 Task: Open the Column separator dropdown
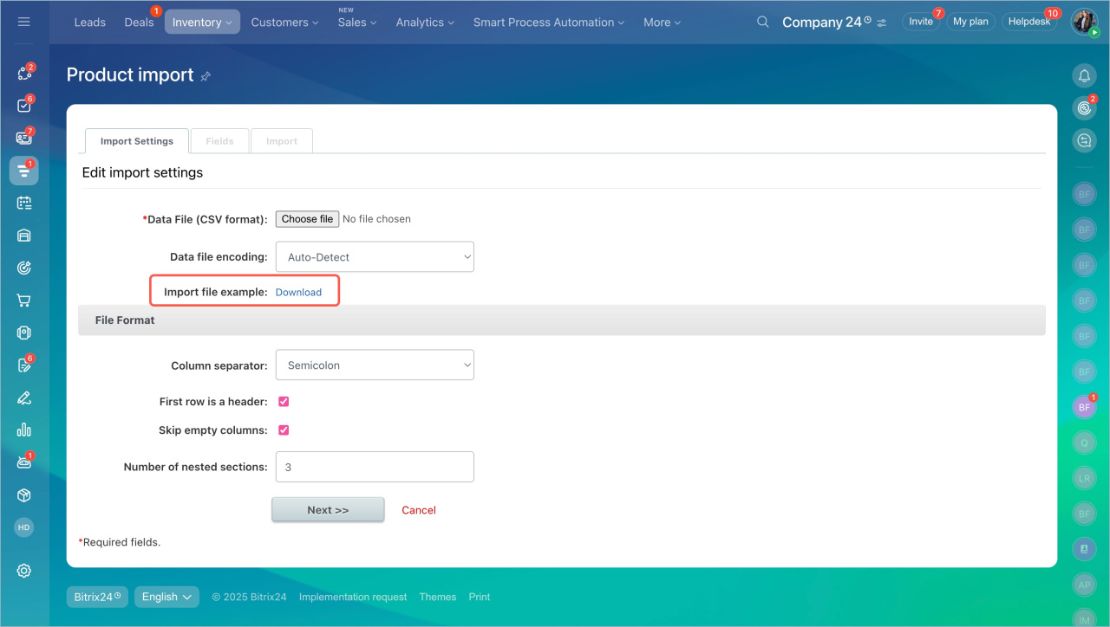[374, 365]
